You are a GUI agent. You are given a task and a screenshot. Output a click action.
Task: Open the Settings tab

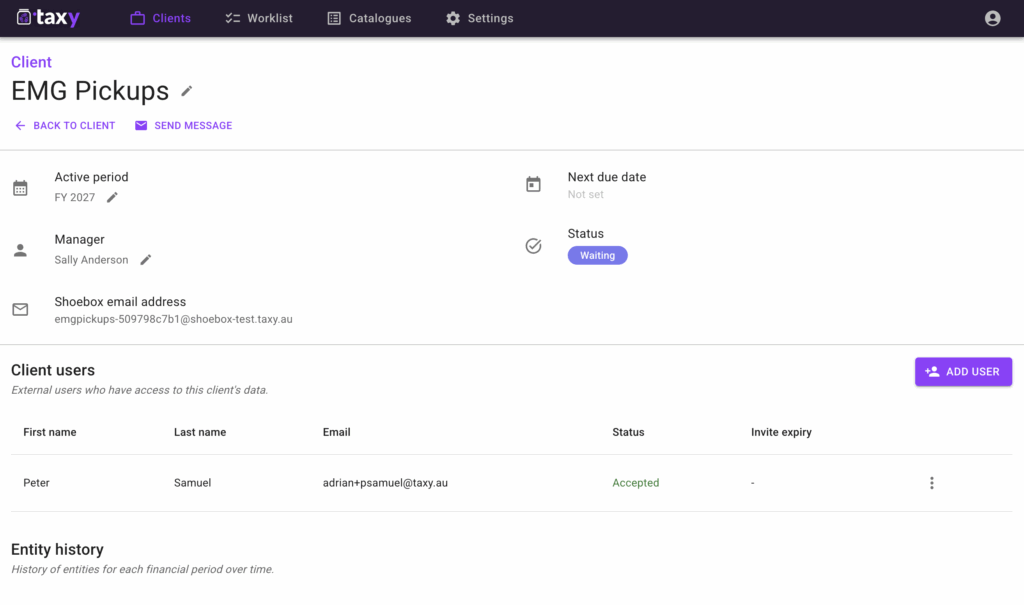tap(479, 18)
